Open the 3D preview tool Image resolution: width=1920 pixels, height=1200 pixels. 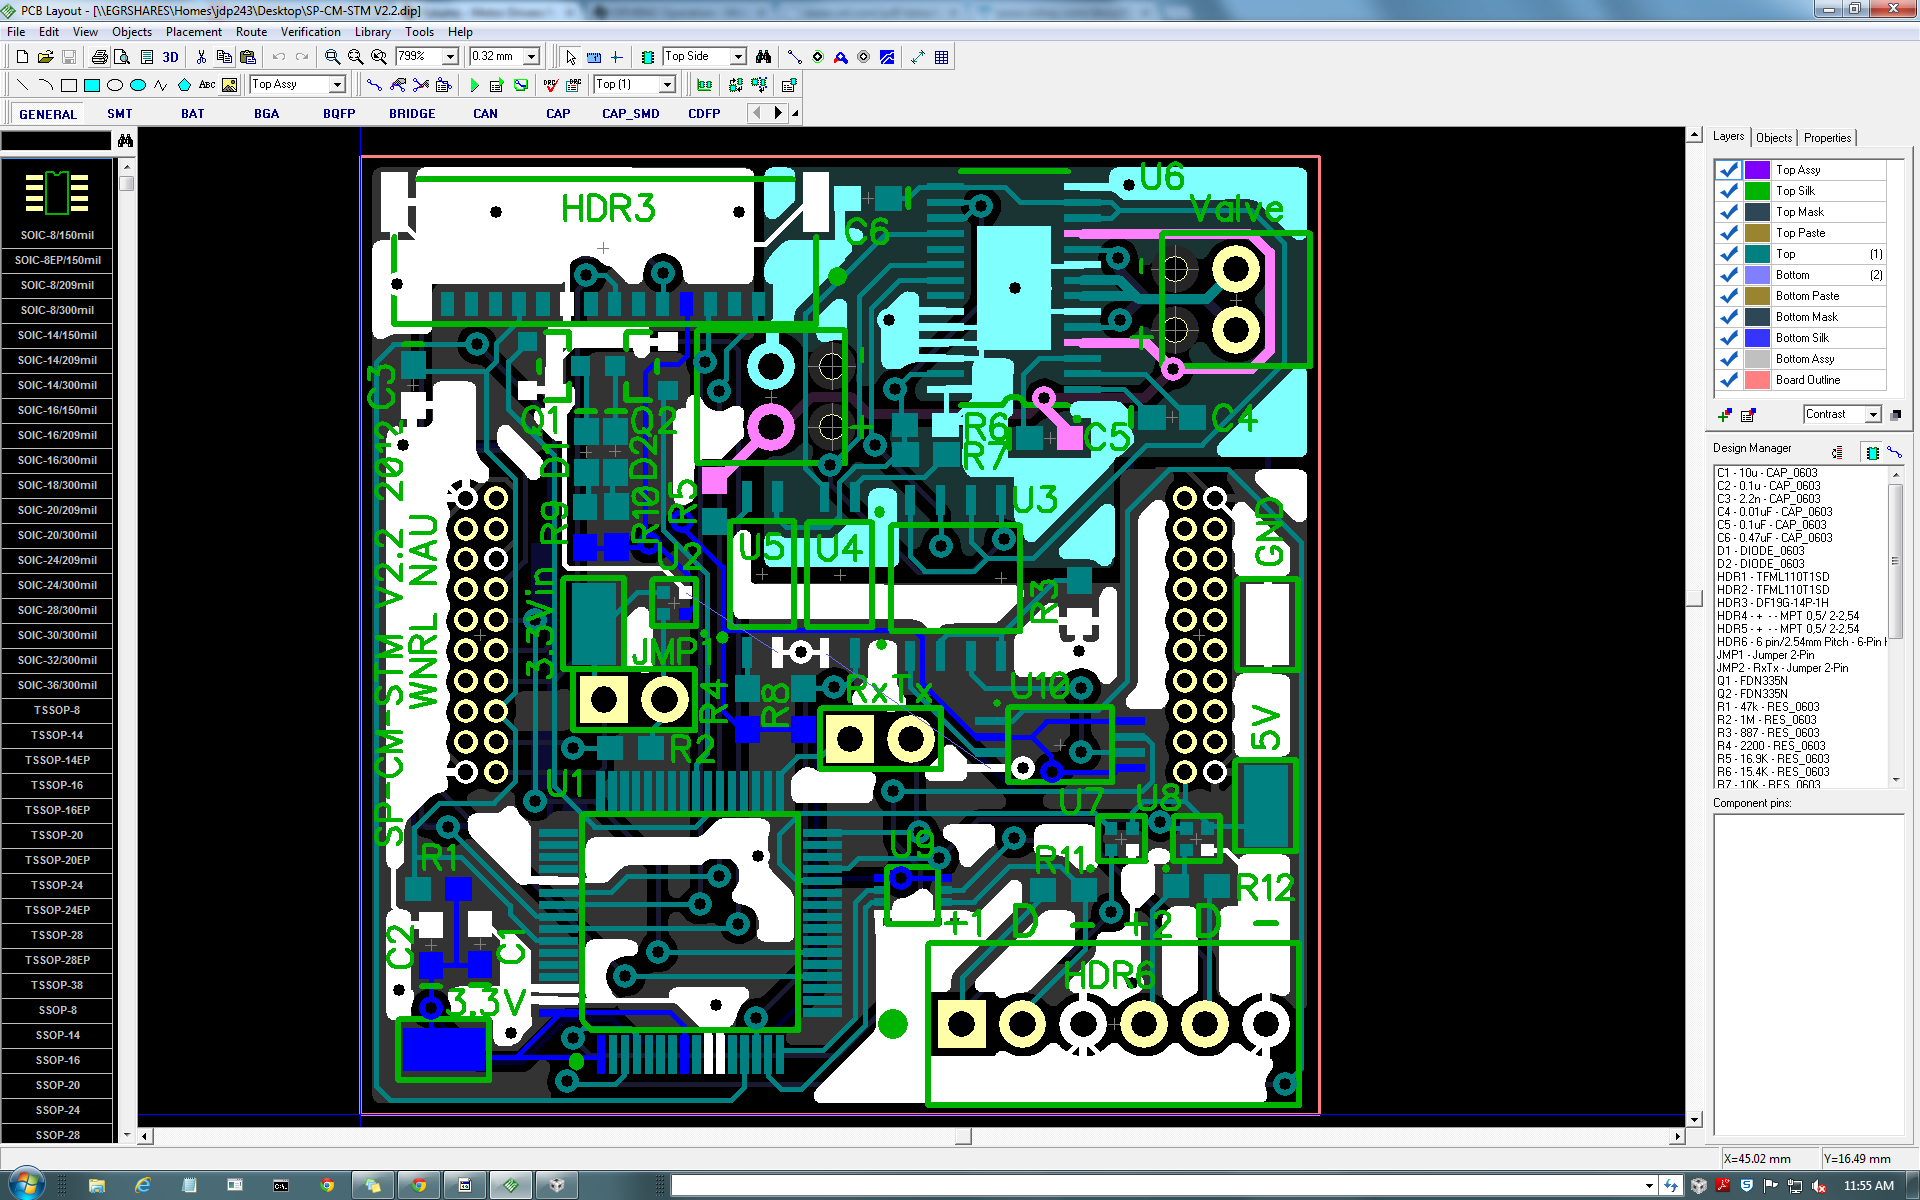(x=170, y=57)
